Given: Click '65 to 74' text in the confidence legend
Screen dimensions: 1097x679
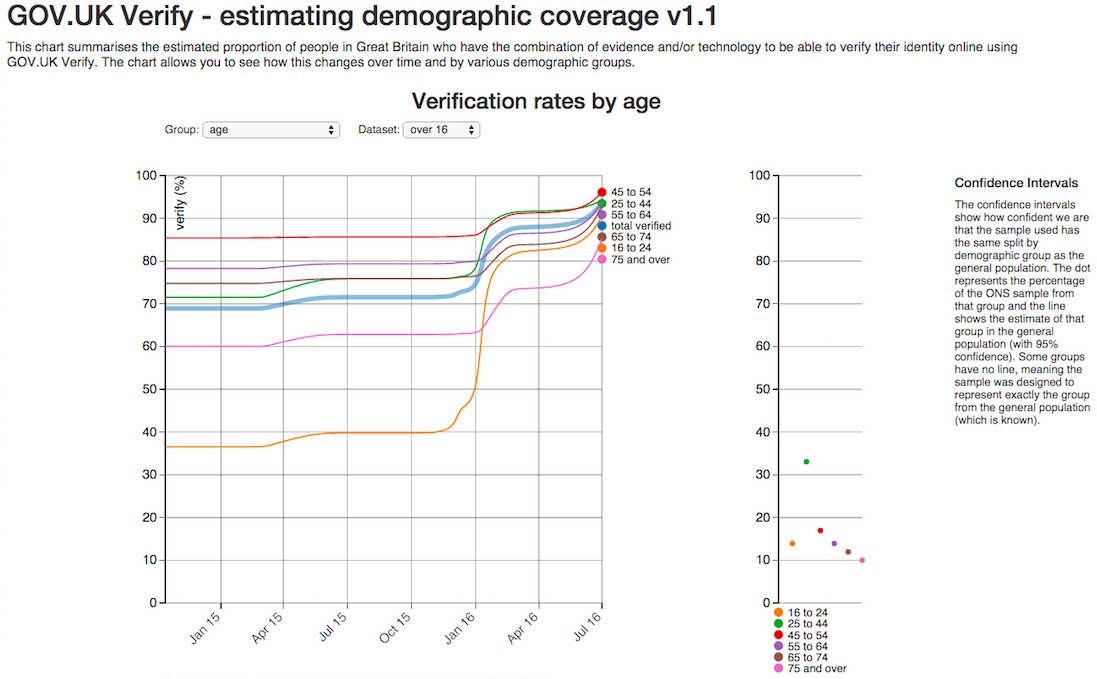Looking at the screenshot, I should (808, 657).
